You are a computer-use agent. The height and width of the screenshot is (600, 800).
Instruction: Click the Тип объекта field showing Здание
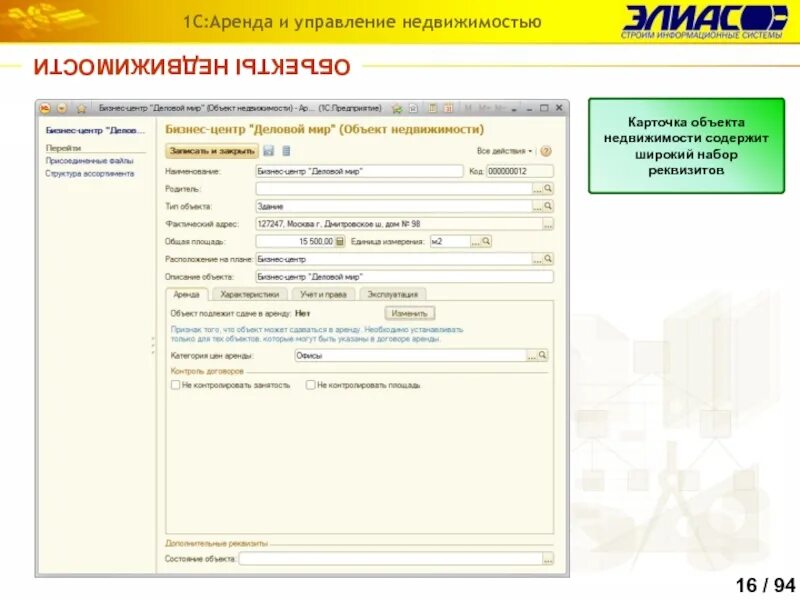pyautogui.click(x=394, y=206)
